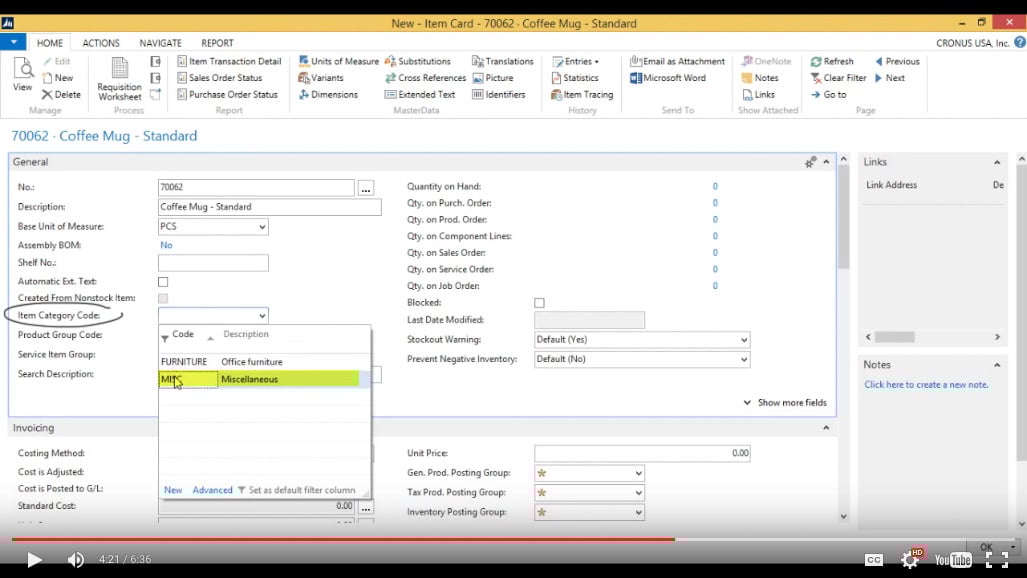Refresh the item card page
The height and width of the screenshot is (578, 1027).
[832, 61]
